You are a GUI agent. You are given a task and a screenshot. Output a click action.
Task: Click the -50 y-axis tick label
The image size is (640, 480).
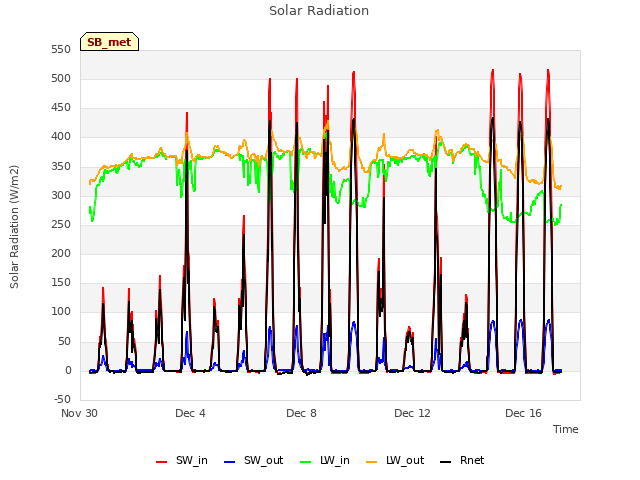pyautogui.click(x=62, y=399)
